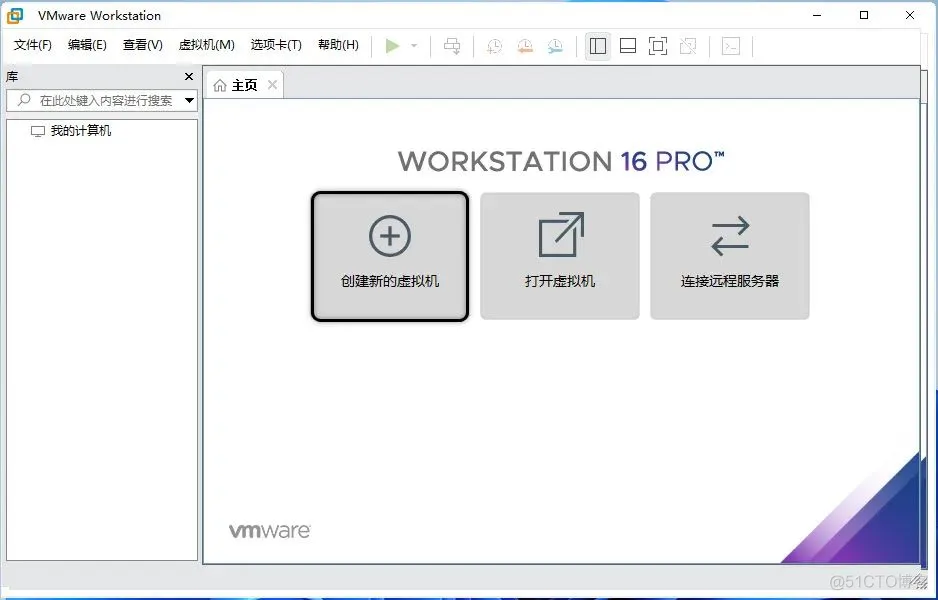The image size is (938, 600).
Task: Click the console view toolbar icon
Action: (x=731, y=46)
